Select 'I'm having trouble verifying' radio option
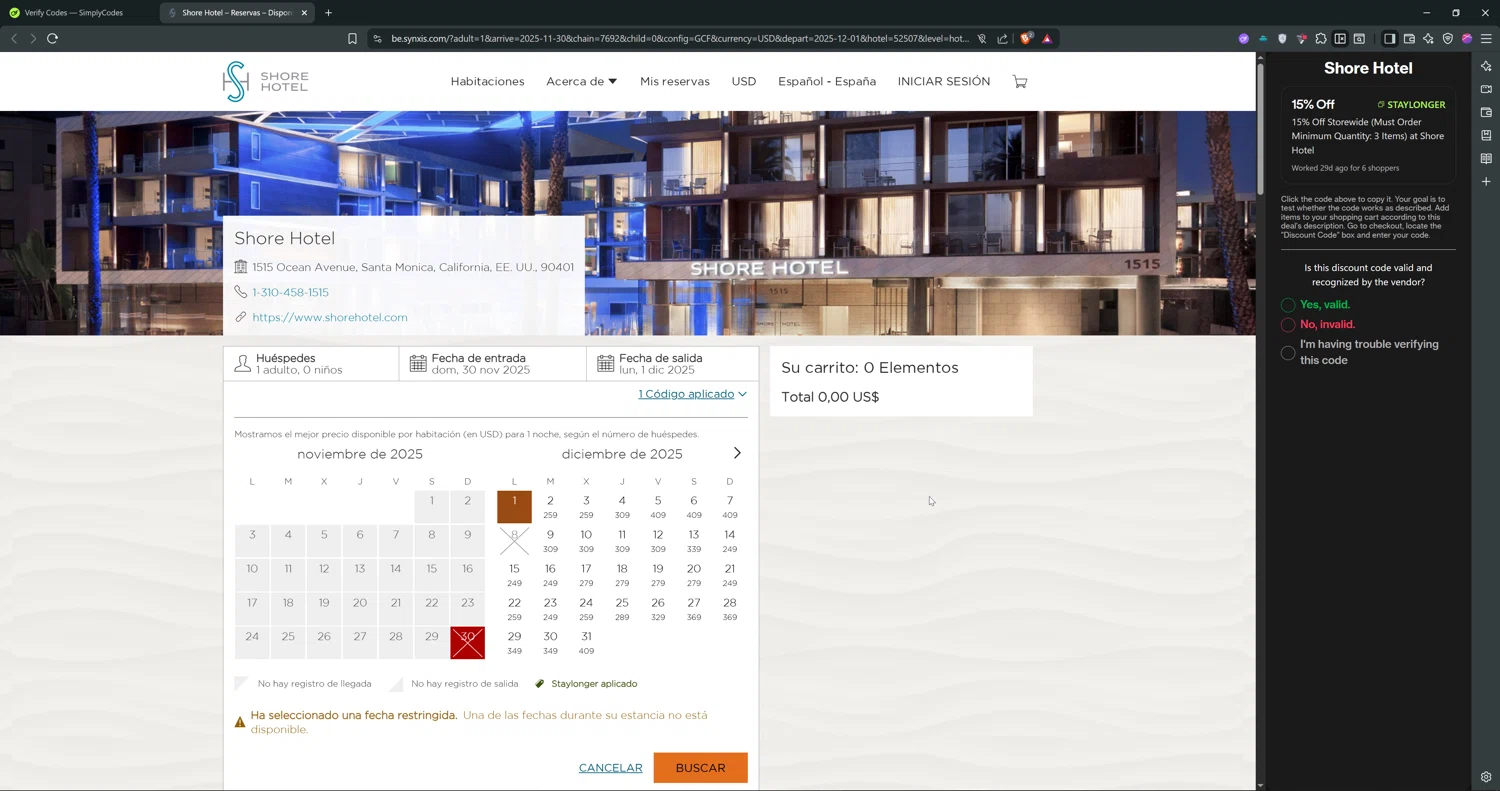Viewport: 1500px width, 791px height. 1288,352
